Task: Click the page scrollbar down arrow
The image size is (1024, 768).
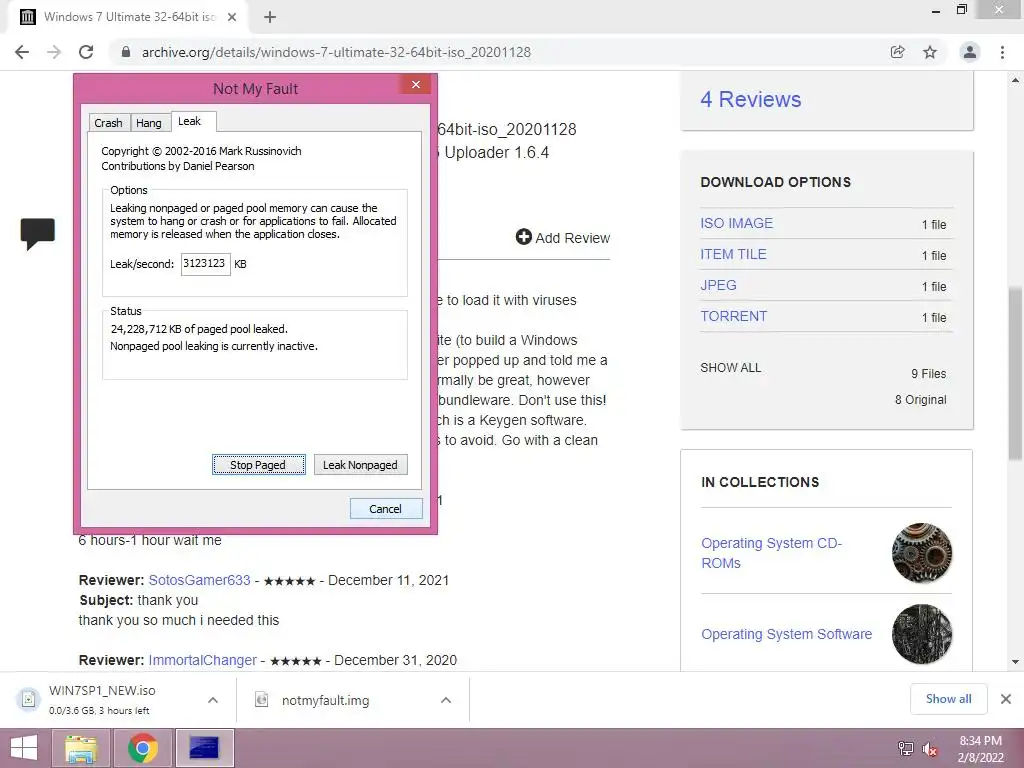Action: [x=1015, y=662]
